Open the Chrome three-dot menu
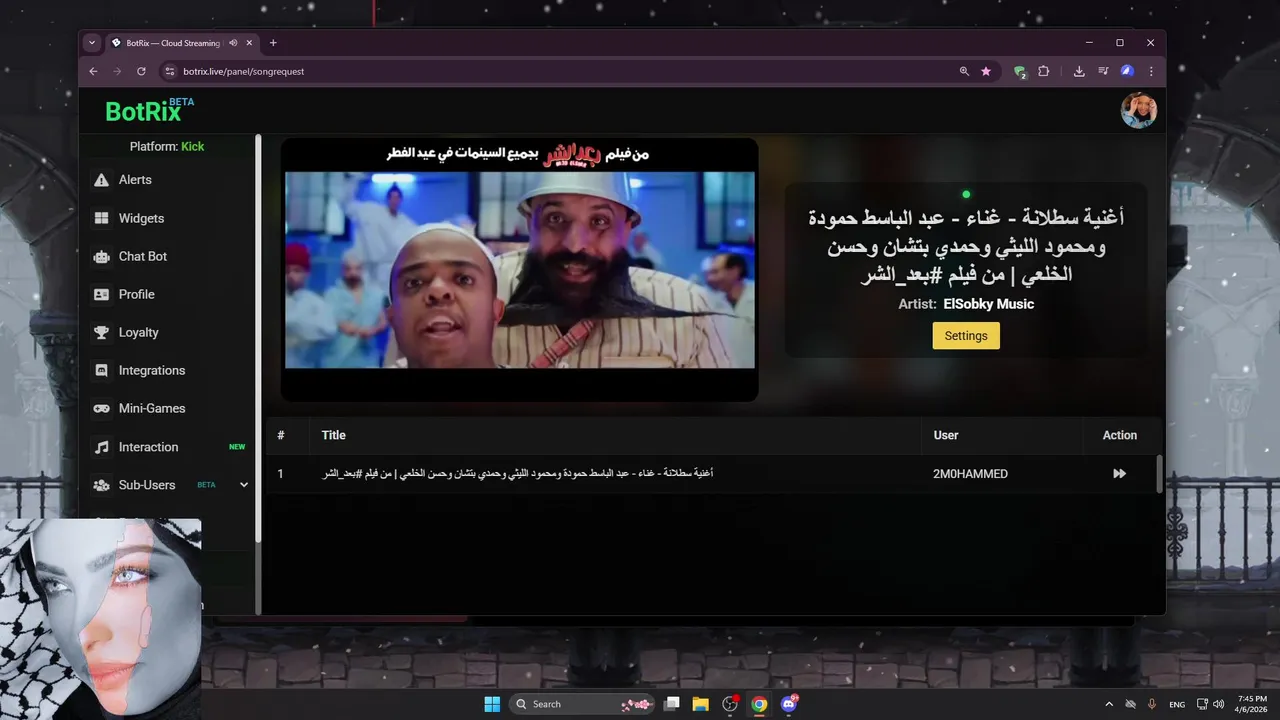The width and height of the screenshot is (1280, 720). point(1151,71)
